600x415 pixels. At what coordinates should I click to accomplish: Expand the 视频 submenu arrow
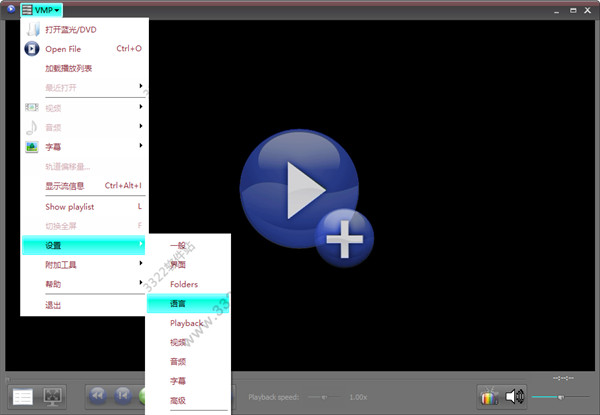click(x=141, y=106)
